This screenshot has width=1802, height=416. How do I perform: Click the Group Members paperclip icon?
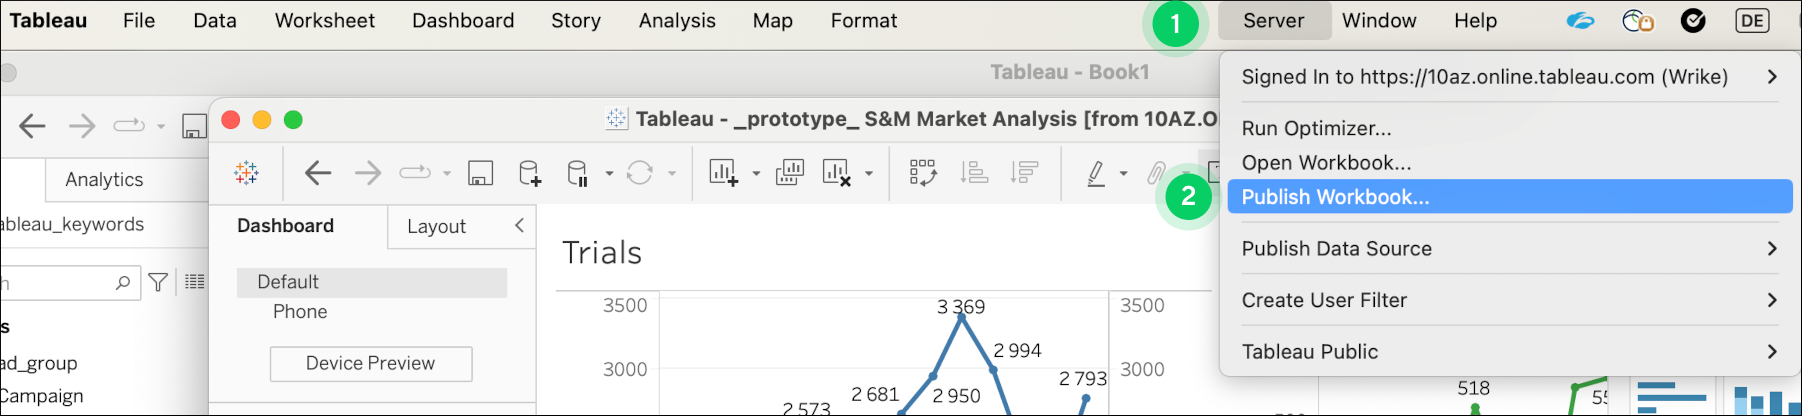(1156, 173)
